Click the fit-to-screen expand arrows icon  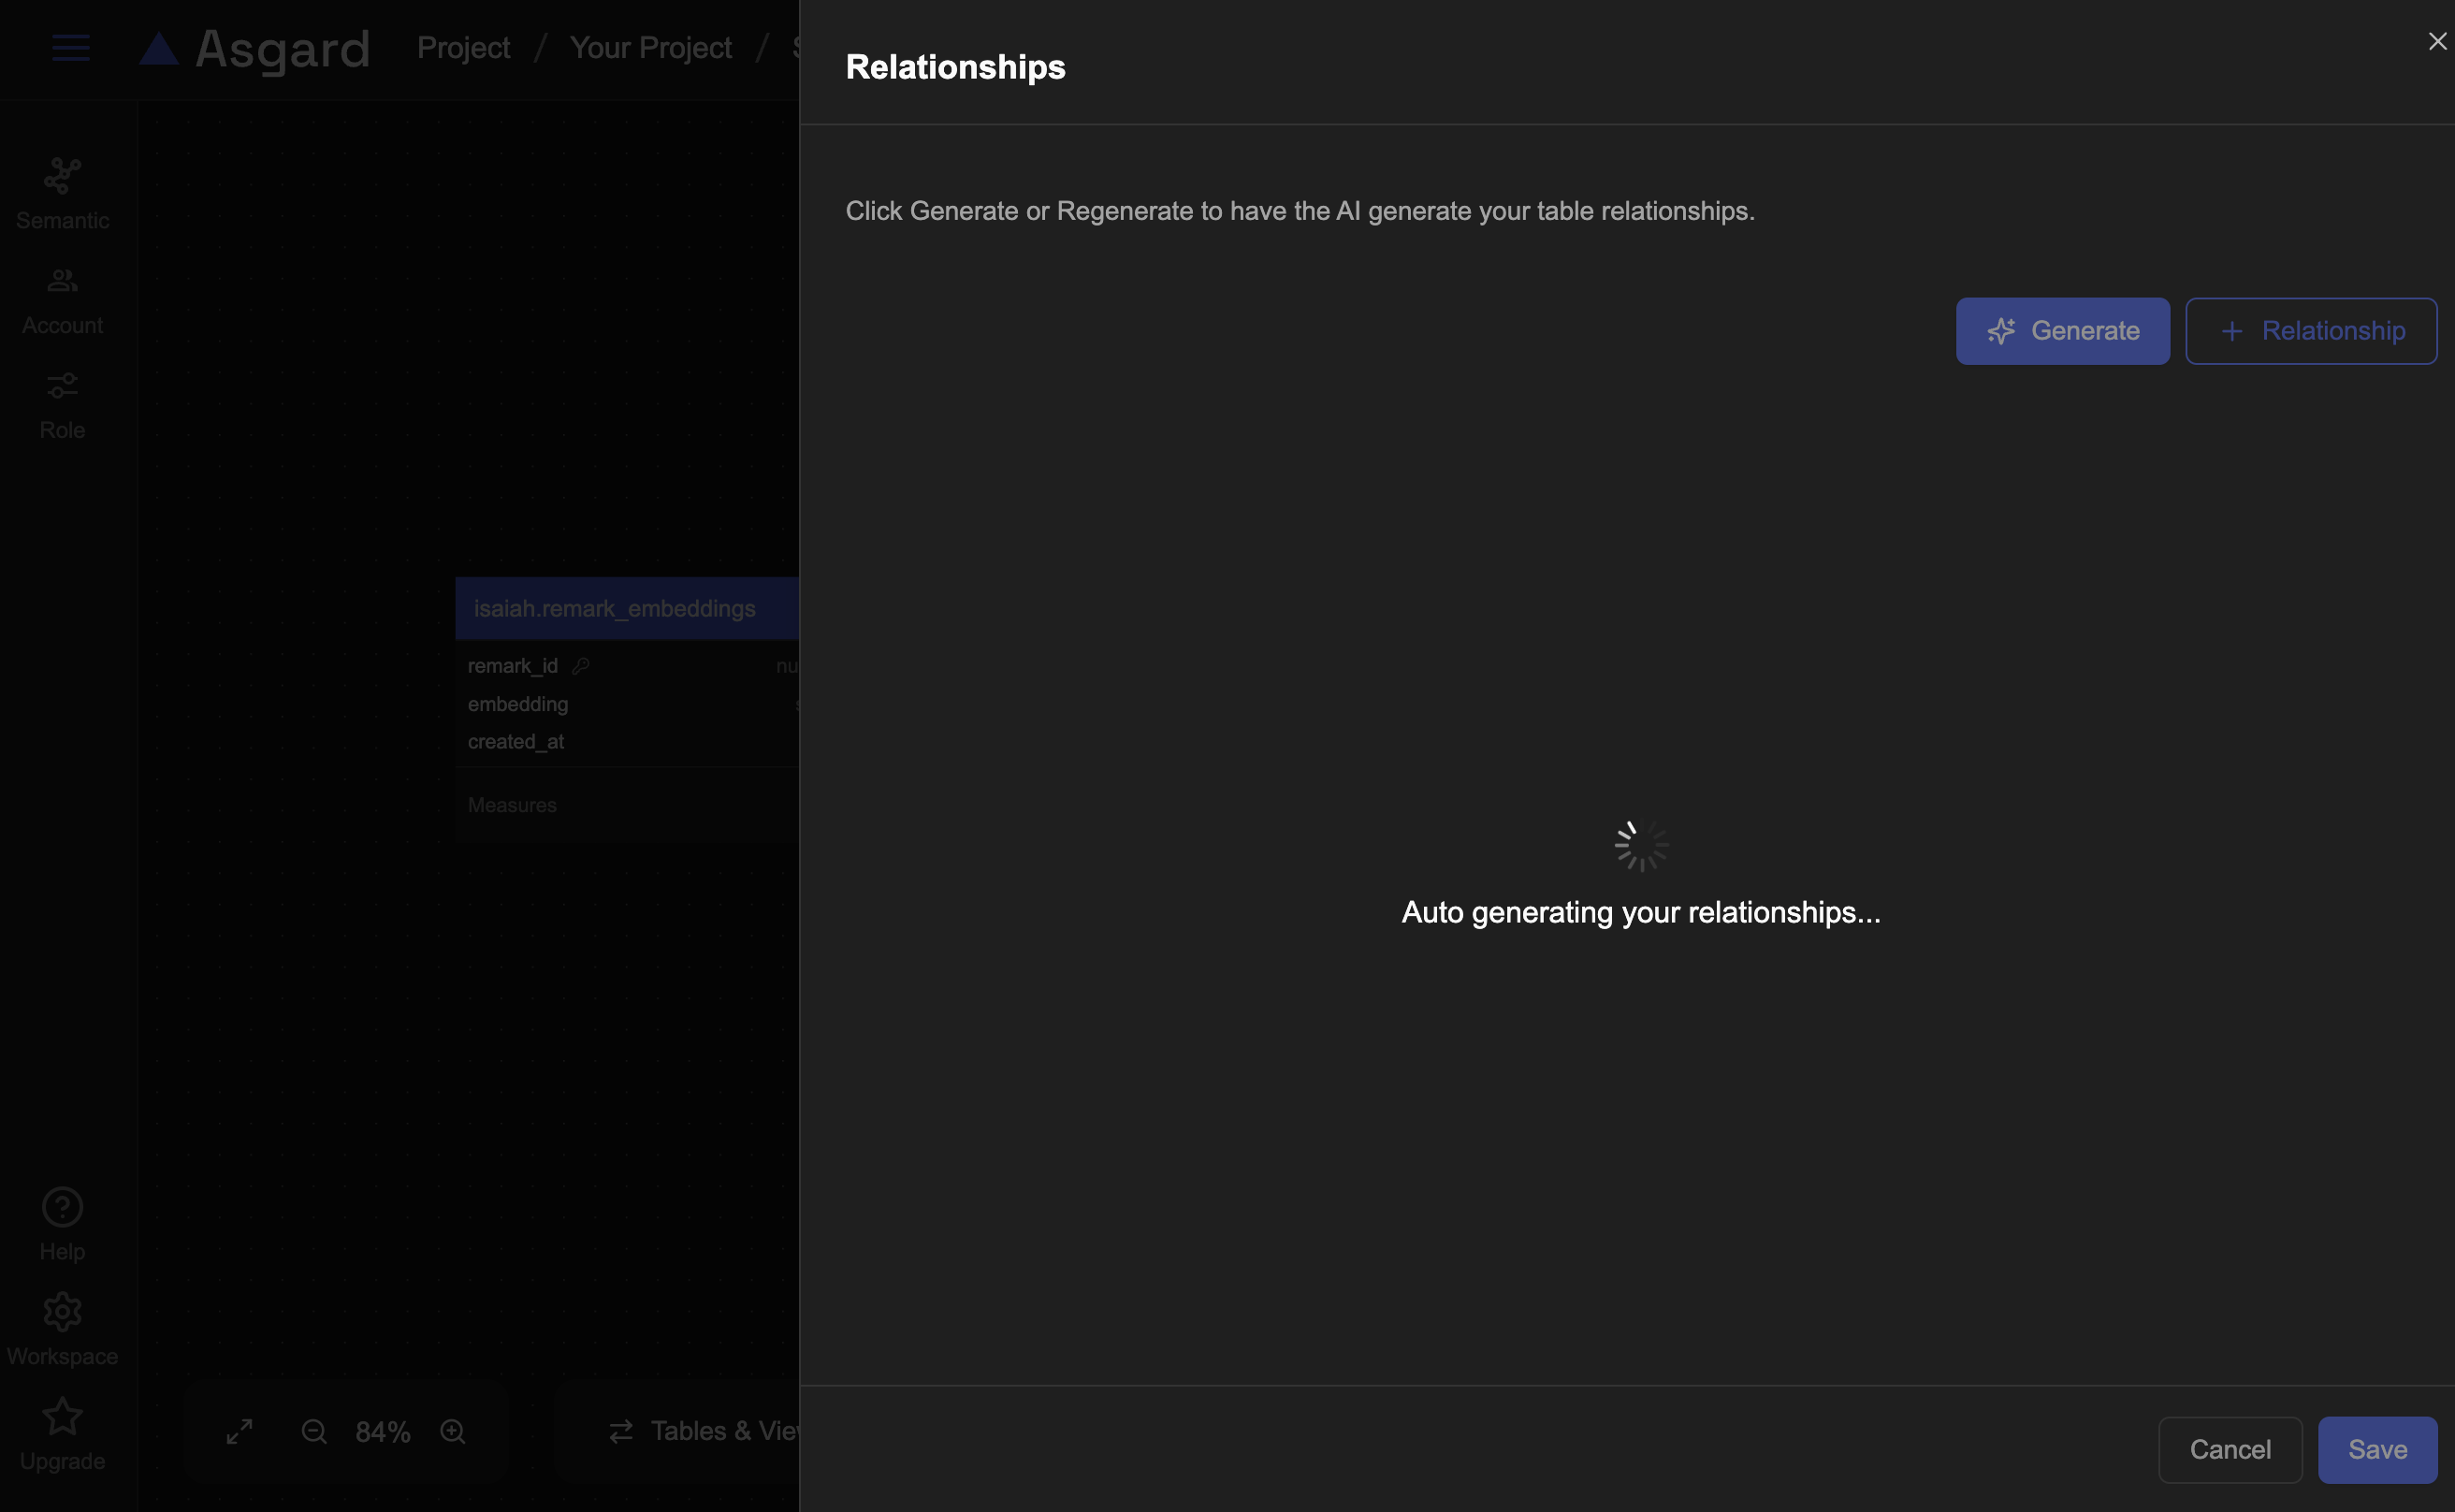[239, 1431]
